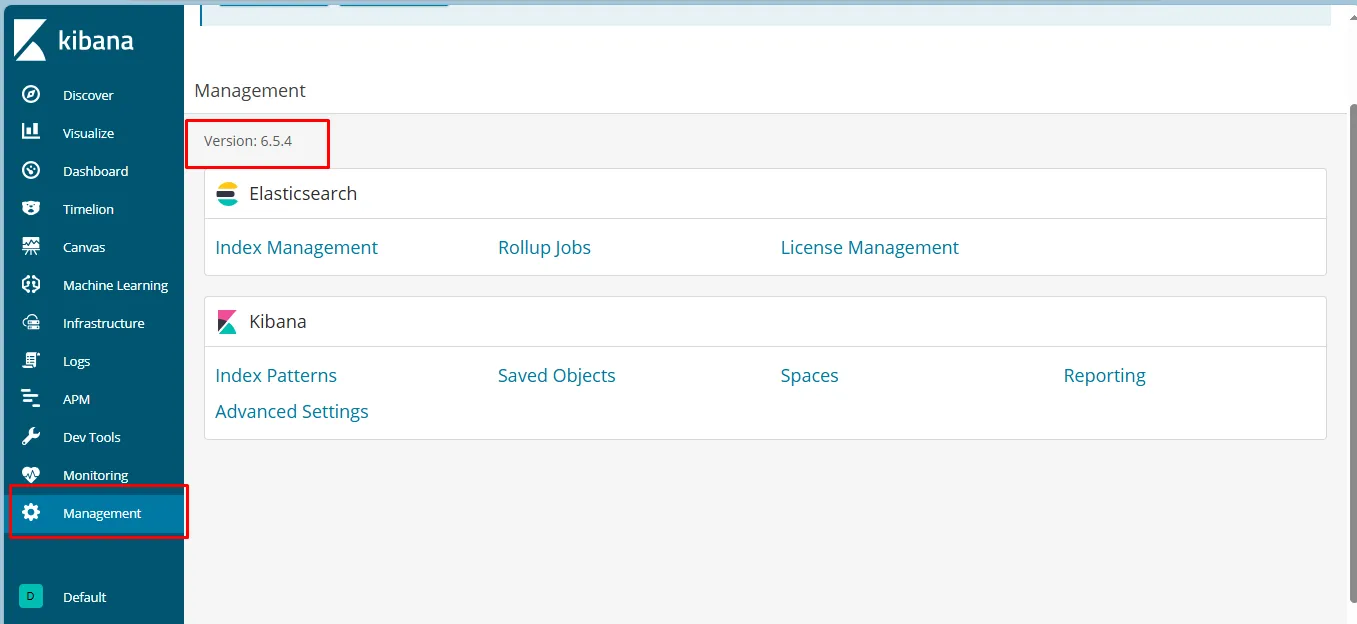
Task: Select Dev Tools in the sidebar
Action: click(91, 437)
